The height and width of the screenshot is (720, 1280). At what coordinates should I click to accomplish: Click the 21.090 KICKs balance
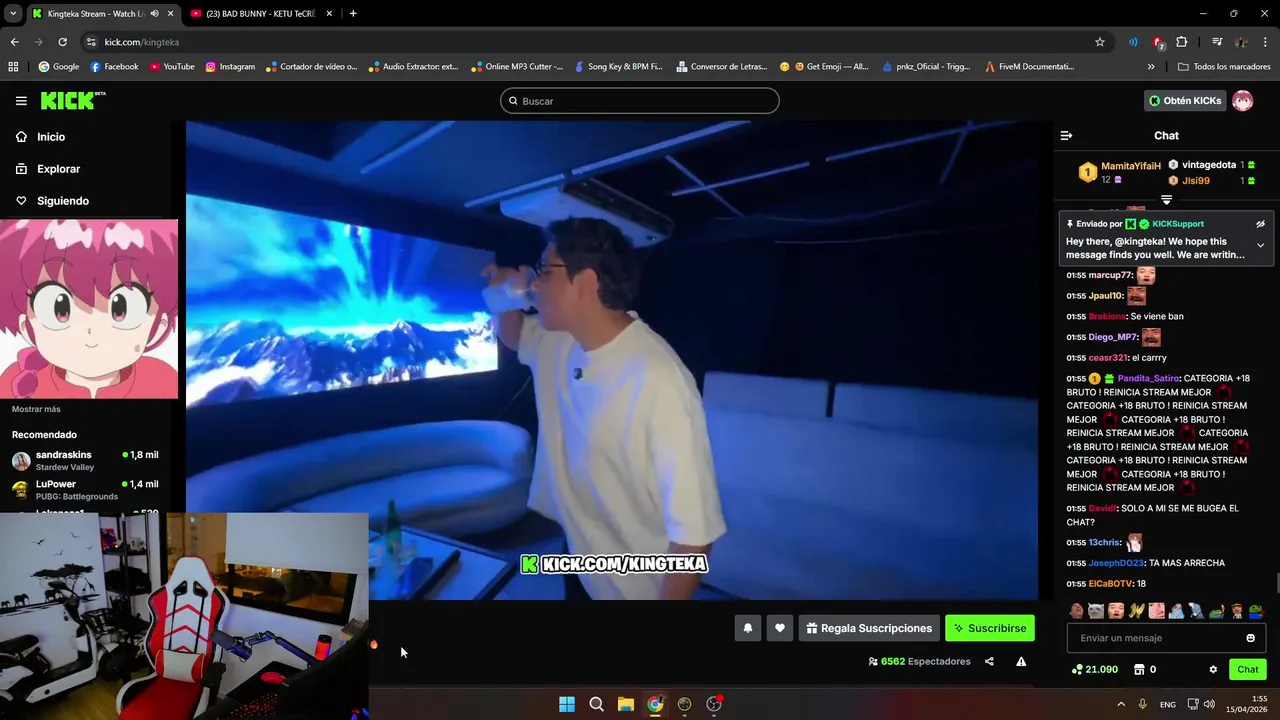click(1095, 670)
